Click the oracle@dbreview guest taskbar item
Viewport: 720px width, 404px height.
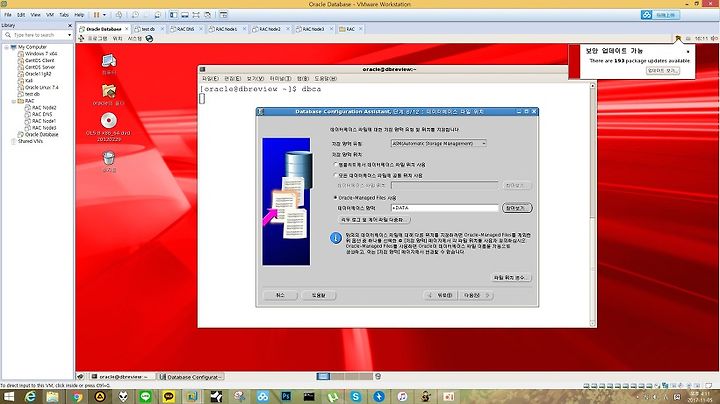[x=120, y=377]
